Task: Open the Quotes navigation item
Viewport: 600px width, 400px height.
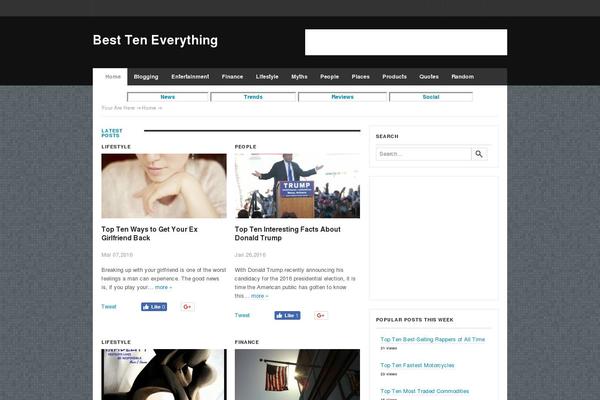Action: pos(429,77)
